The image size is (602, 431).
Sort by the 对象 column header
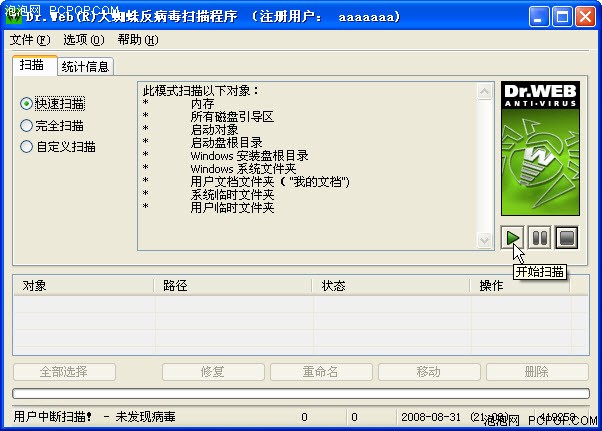[83, 286]
